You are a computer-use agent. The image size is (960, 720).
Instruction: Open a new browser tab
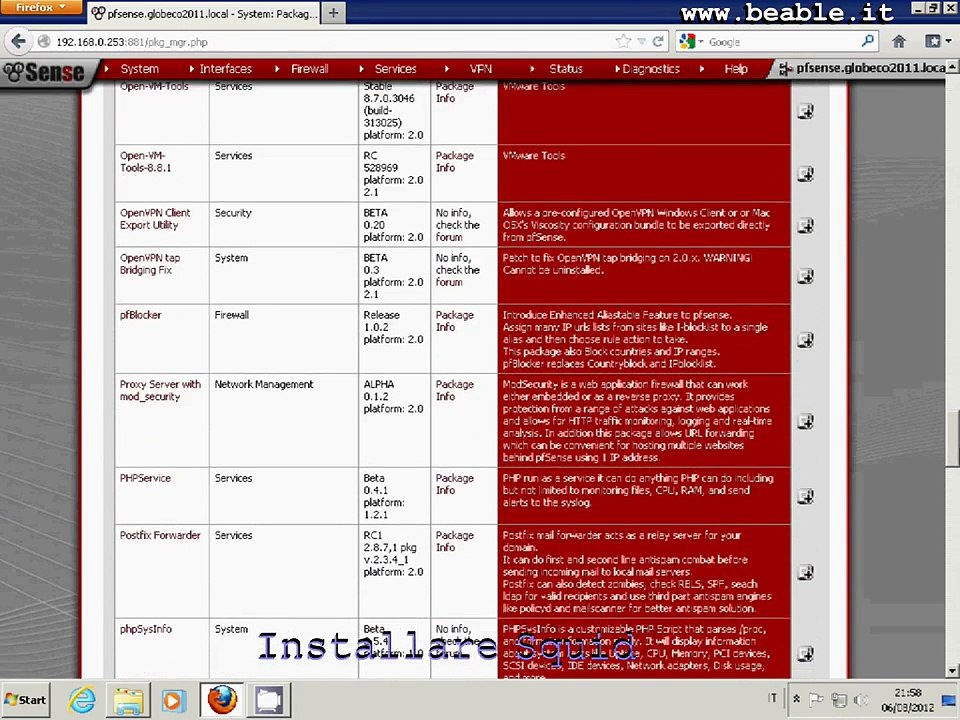tap(333, 13)
